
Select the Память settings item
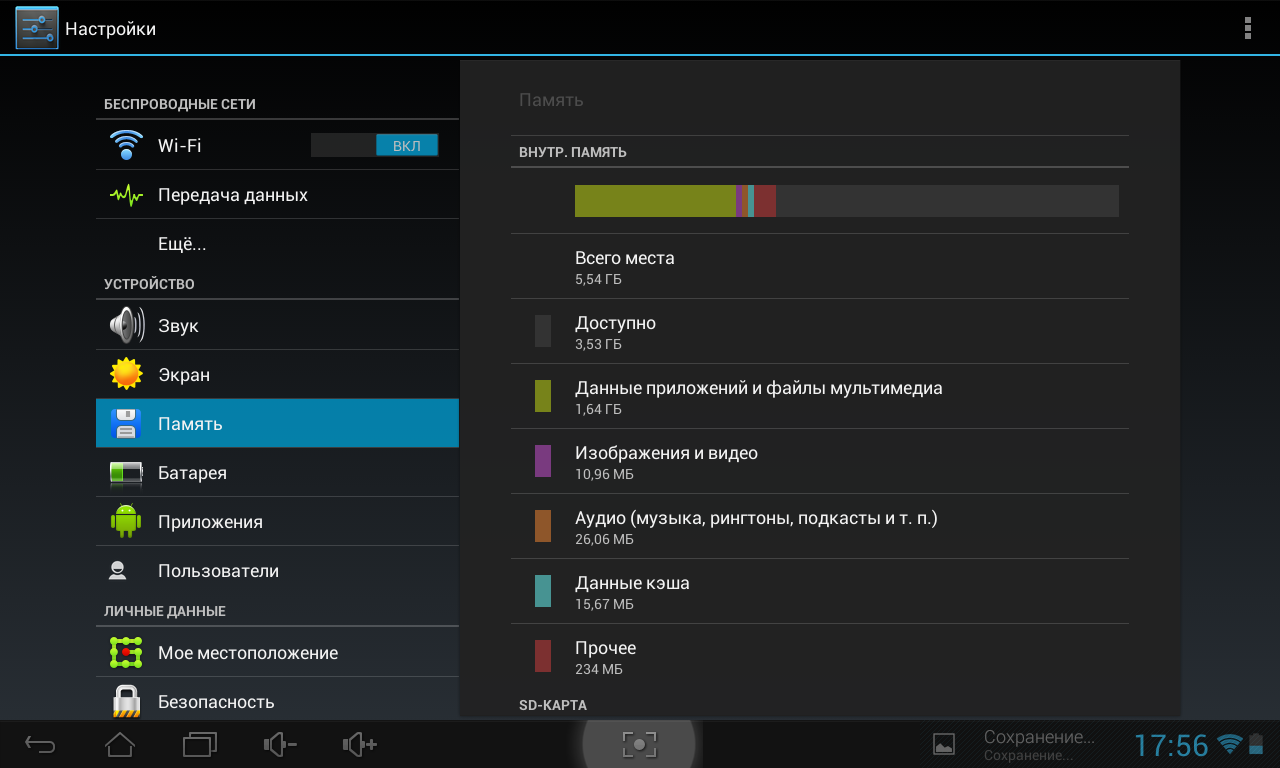pyautogui.click(x=277, y=423)
